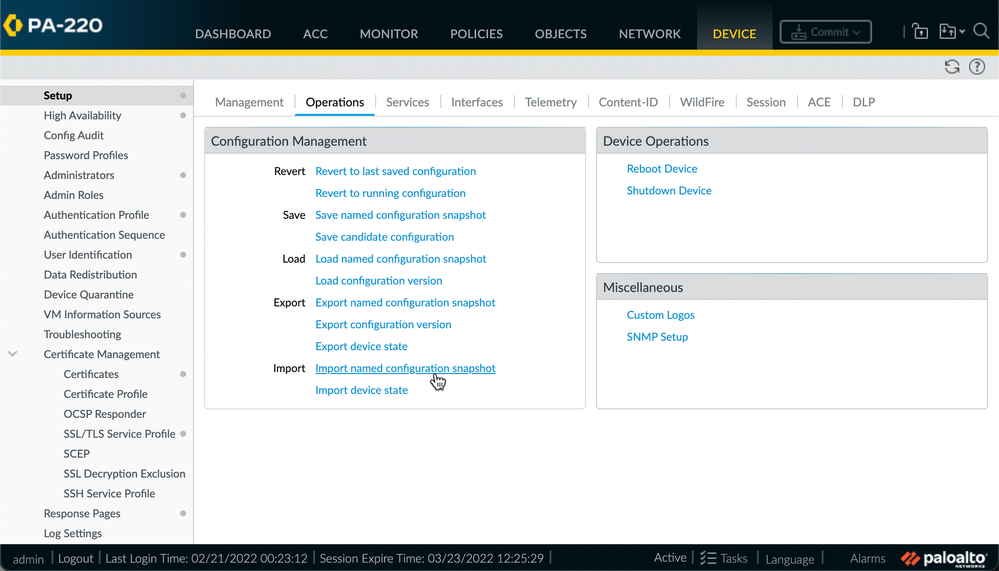Open the Tasks manager in status bar
Image resolution: width=999 pixels, height=571 pixels.
723,558
